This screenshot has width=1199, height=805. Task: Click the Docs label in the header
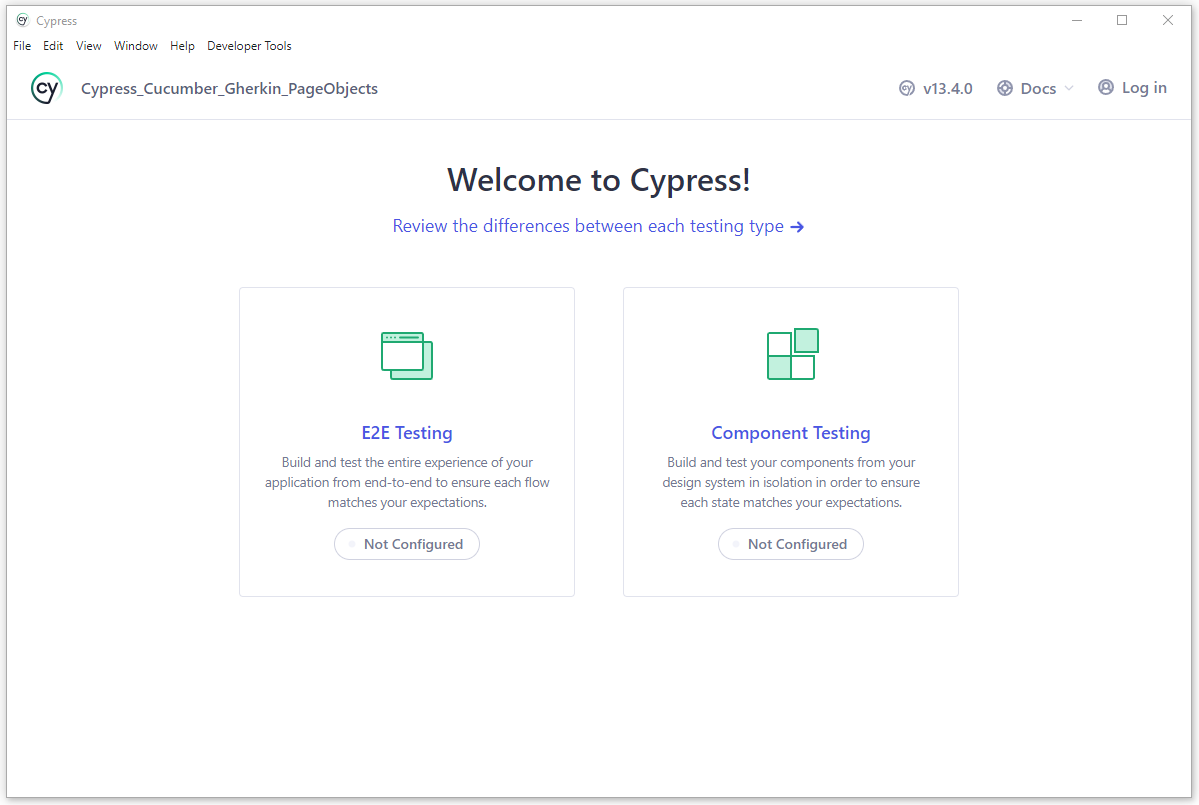pos(1038,89)
